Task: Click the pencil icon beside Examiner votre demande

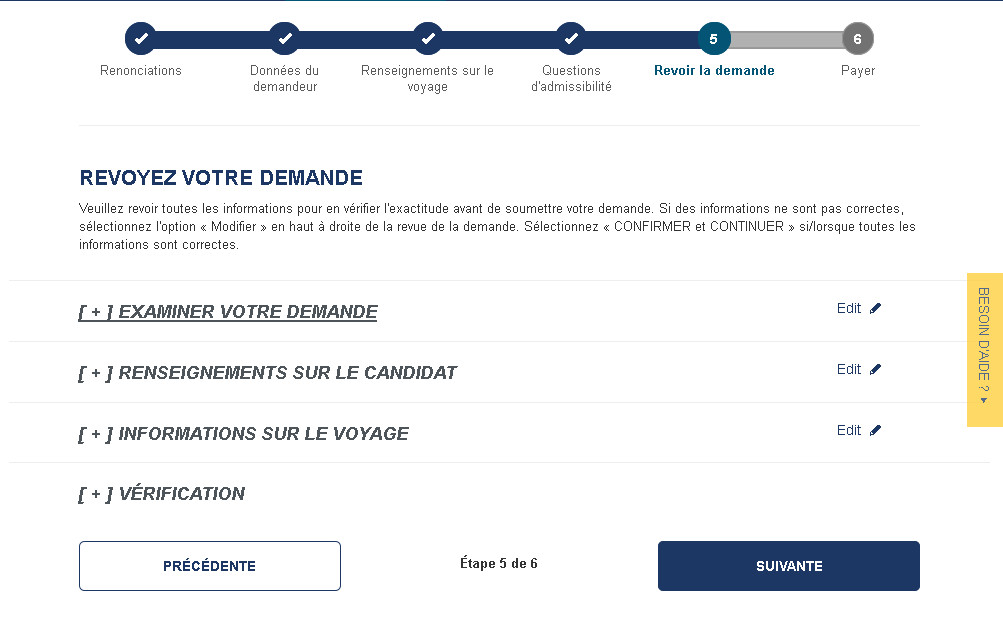Action: coord(877,308)
